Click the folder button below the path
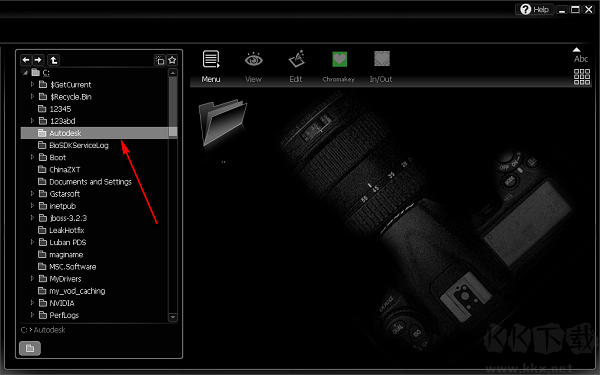 pos(30,348)
